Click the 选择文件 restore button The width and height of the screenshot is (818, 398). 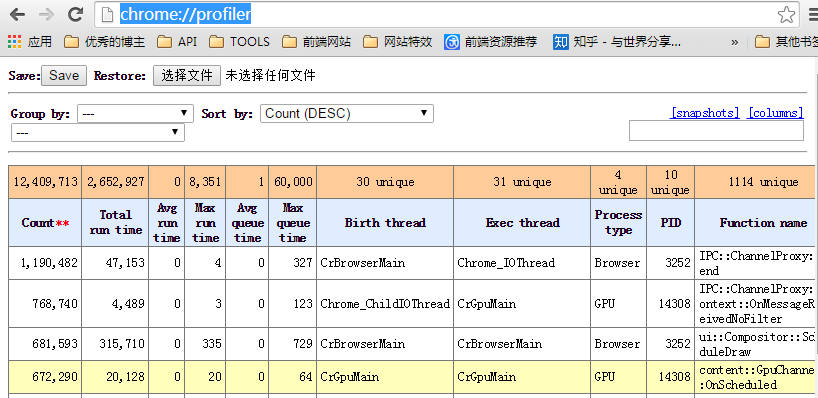(187, 76)
